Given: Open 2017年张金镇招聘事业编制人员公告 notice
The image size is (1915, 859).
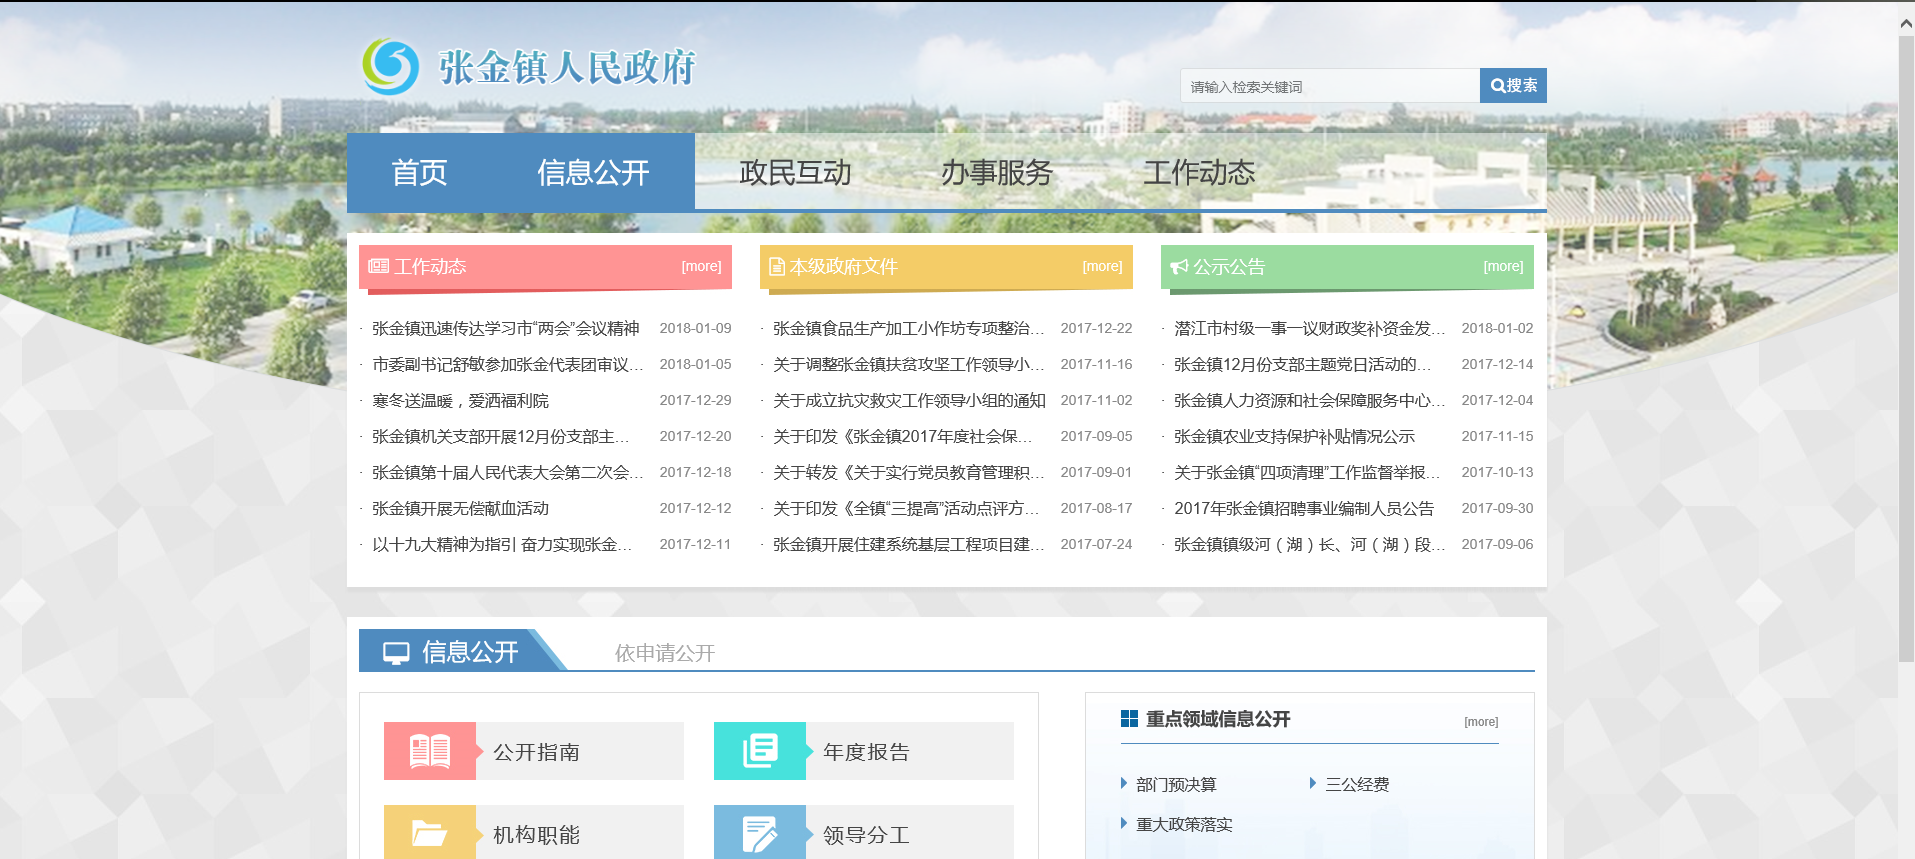Looking at the screenshot, I should click(x=1303, y=509).
